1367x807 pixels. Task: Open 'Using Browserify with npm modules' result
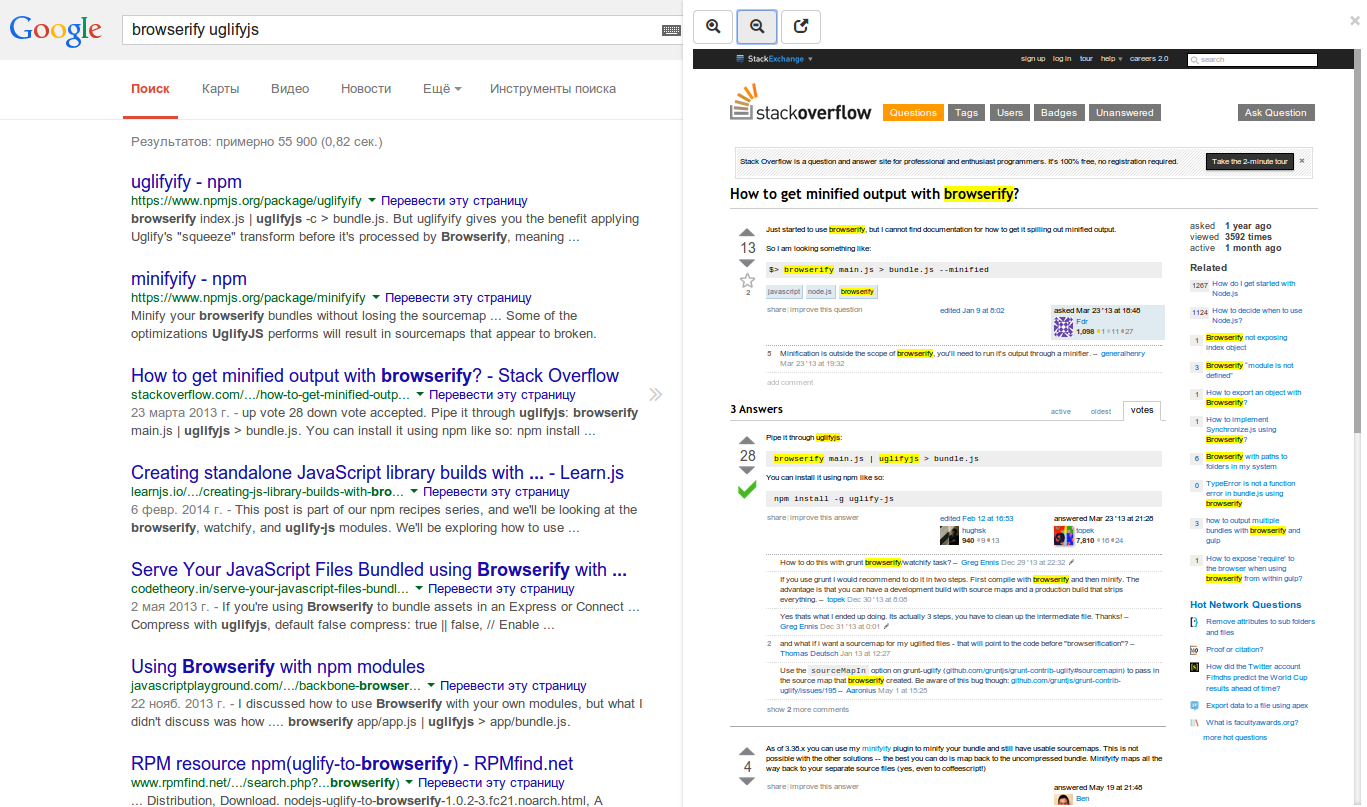point(278,667)
